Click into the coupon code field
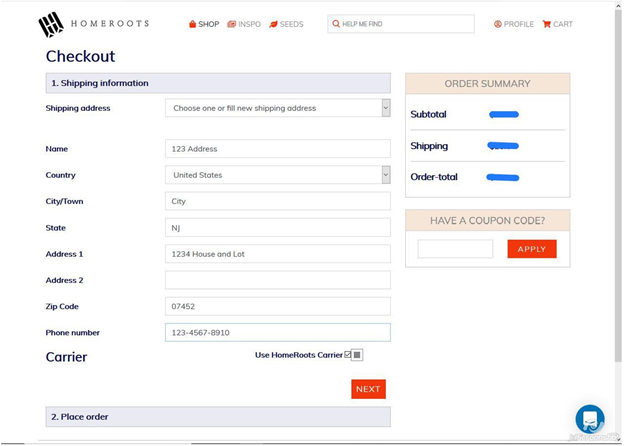This screenshot has width=629, height=446. 455,249
